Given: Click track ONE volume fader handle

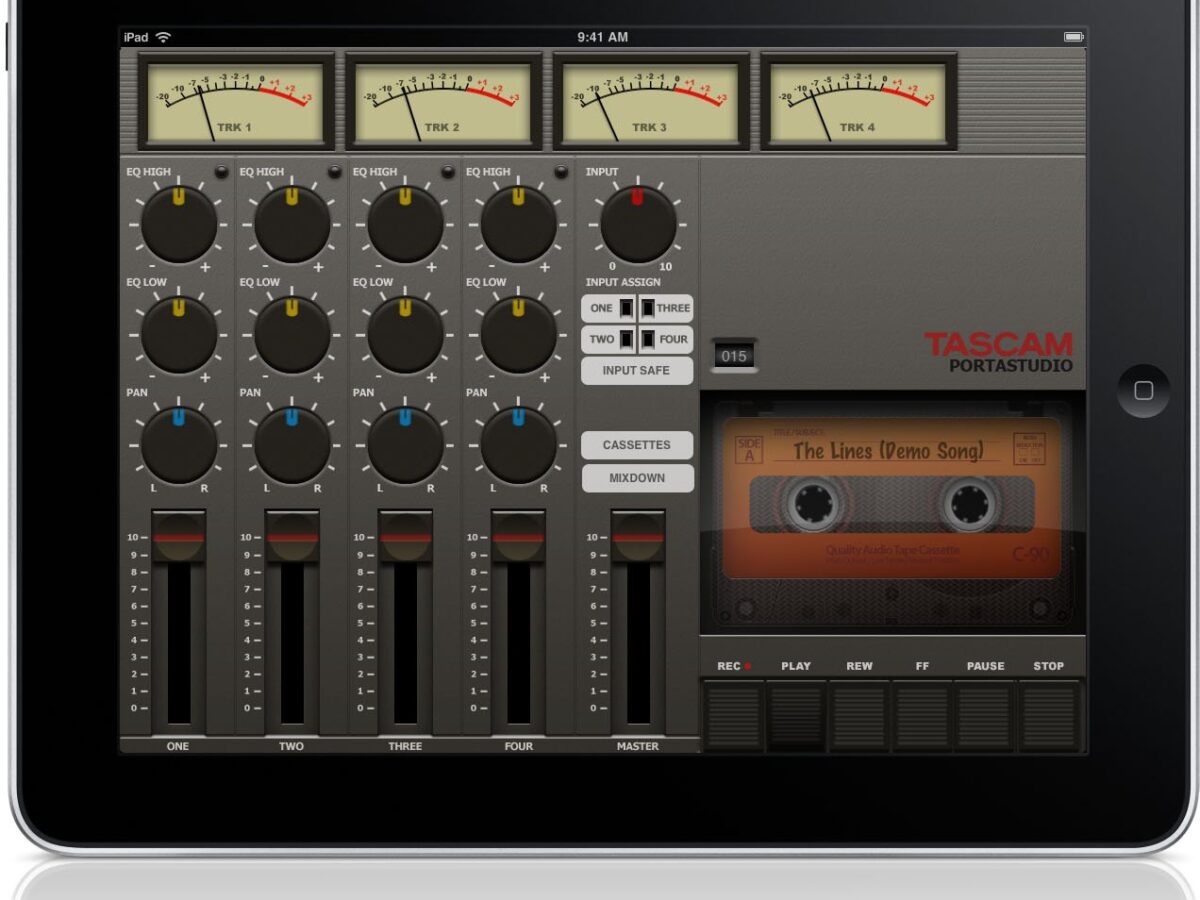Looking at the screenshot, I should (x=179, y=537).
